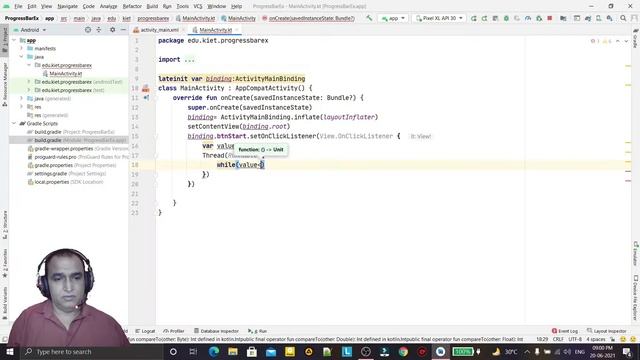Open File Explorer from the taskbar

[x=233, y=351]
